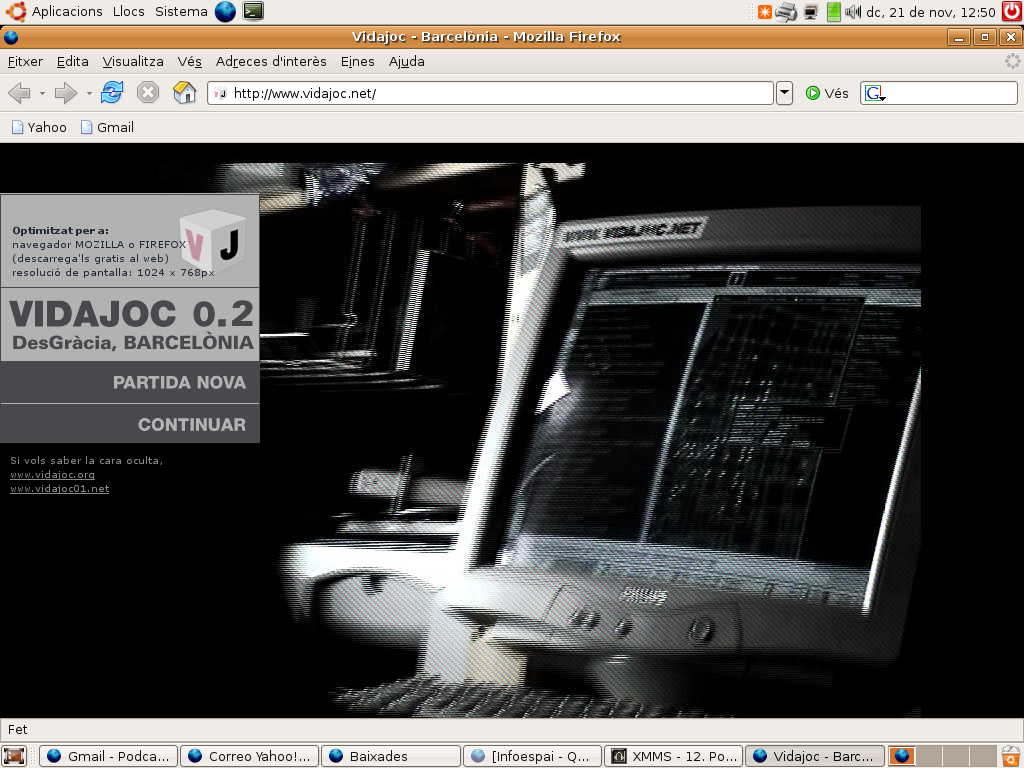This screenshot has height=768, width=1024.
Task: Focus the URL address field
Action: tap(490, 93)
